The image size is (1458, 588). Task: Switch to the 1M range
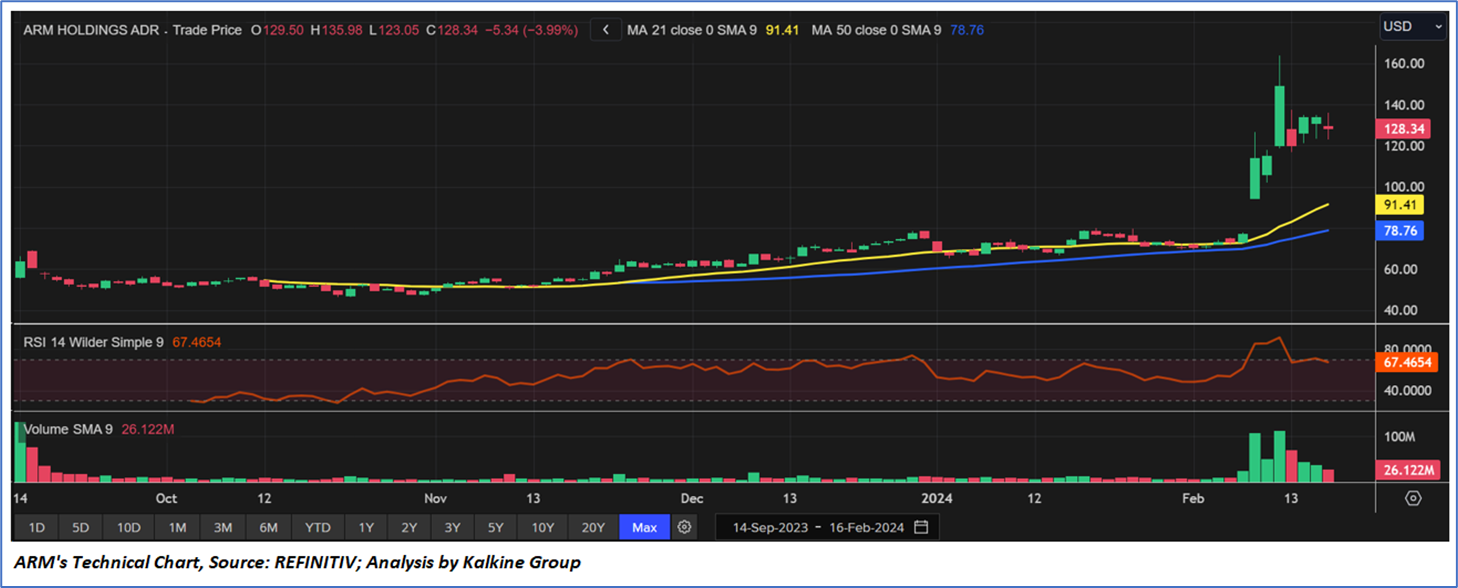pyautogui.click(x=177, y=527)
